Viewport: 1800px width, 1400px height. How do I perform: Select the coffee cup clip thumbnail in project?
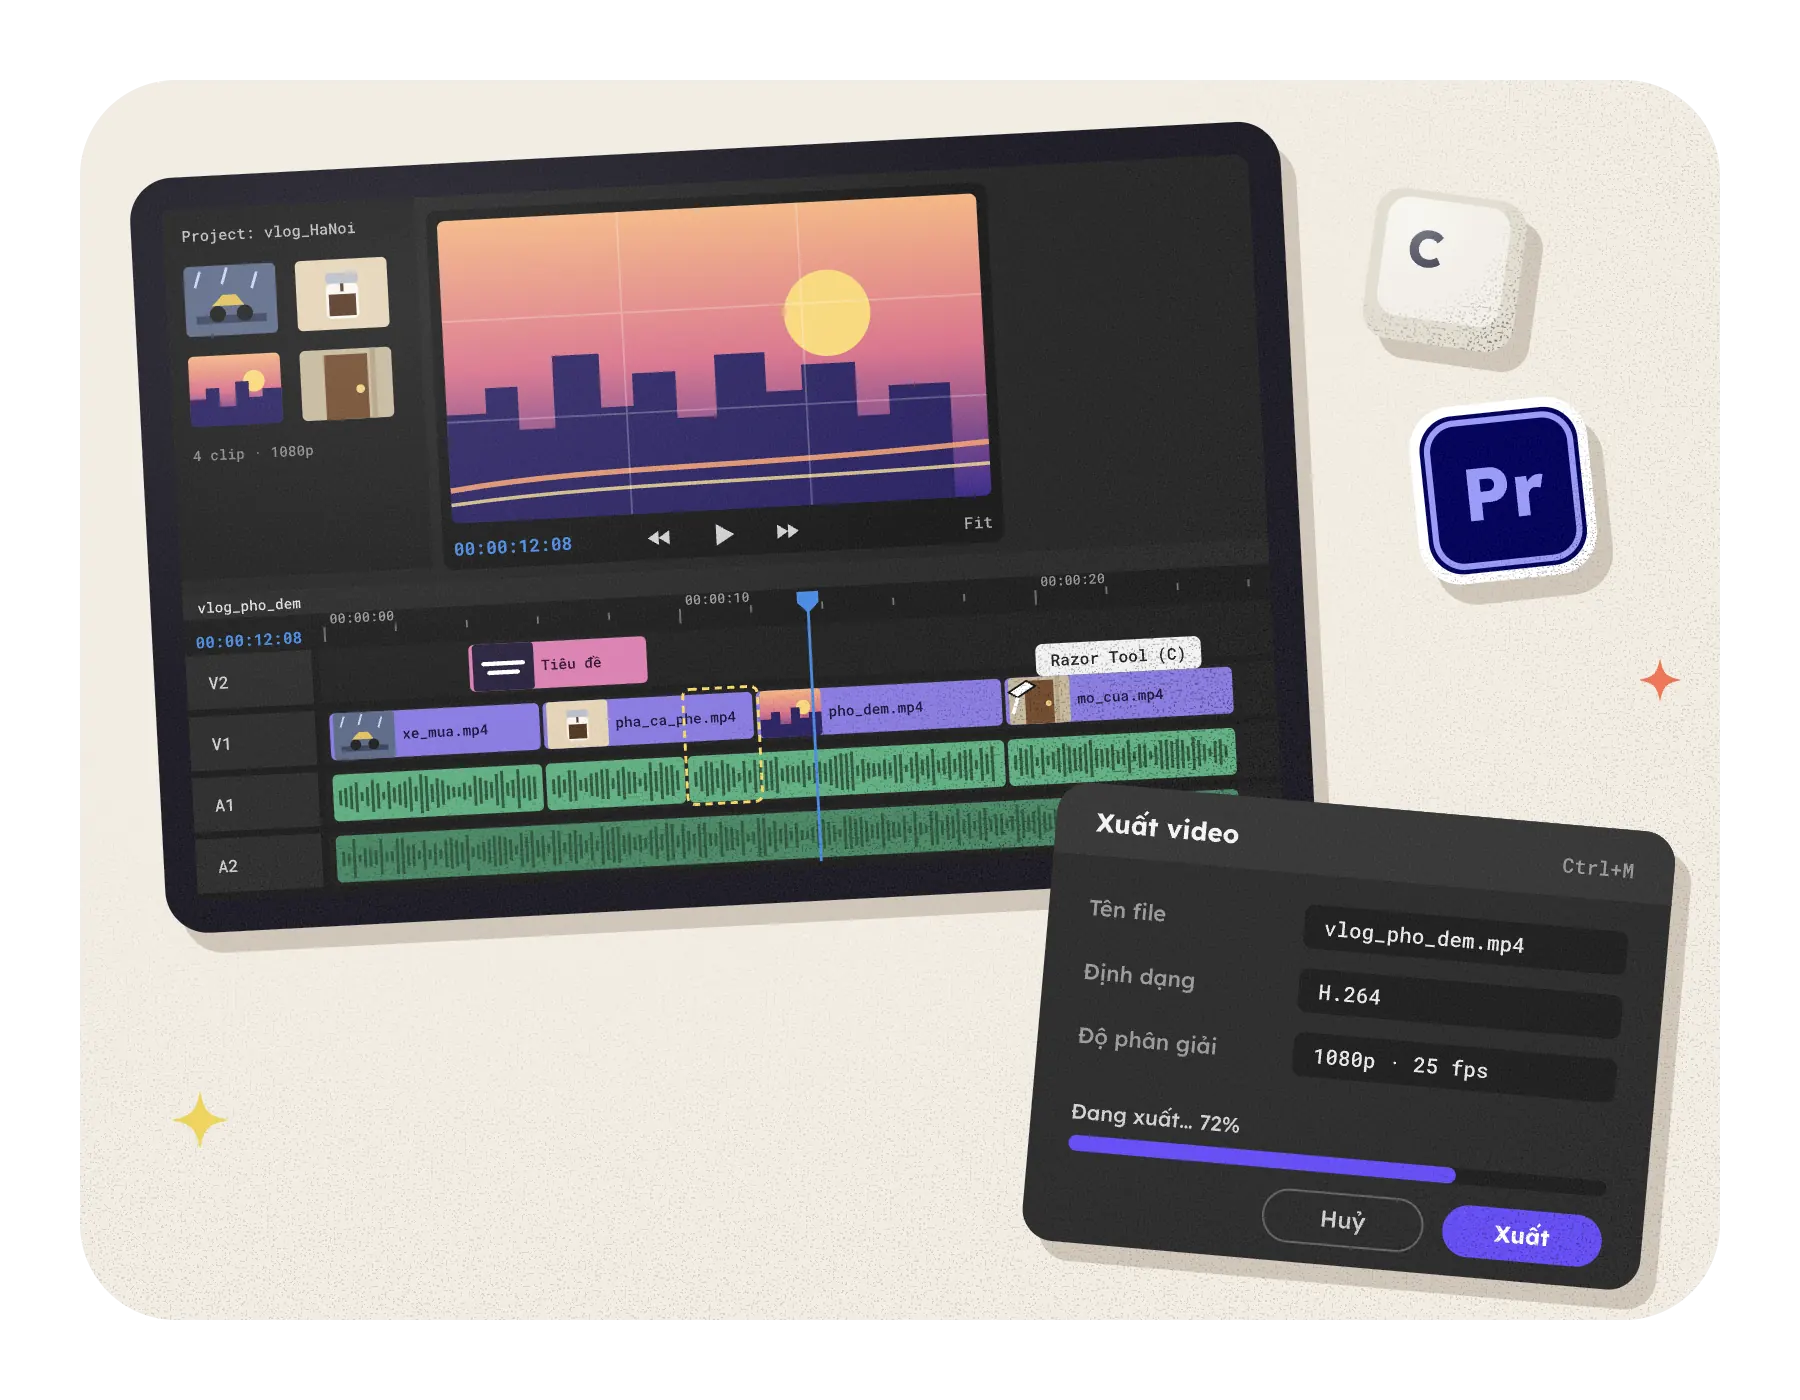coord(342,293)
